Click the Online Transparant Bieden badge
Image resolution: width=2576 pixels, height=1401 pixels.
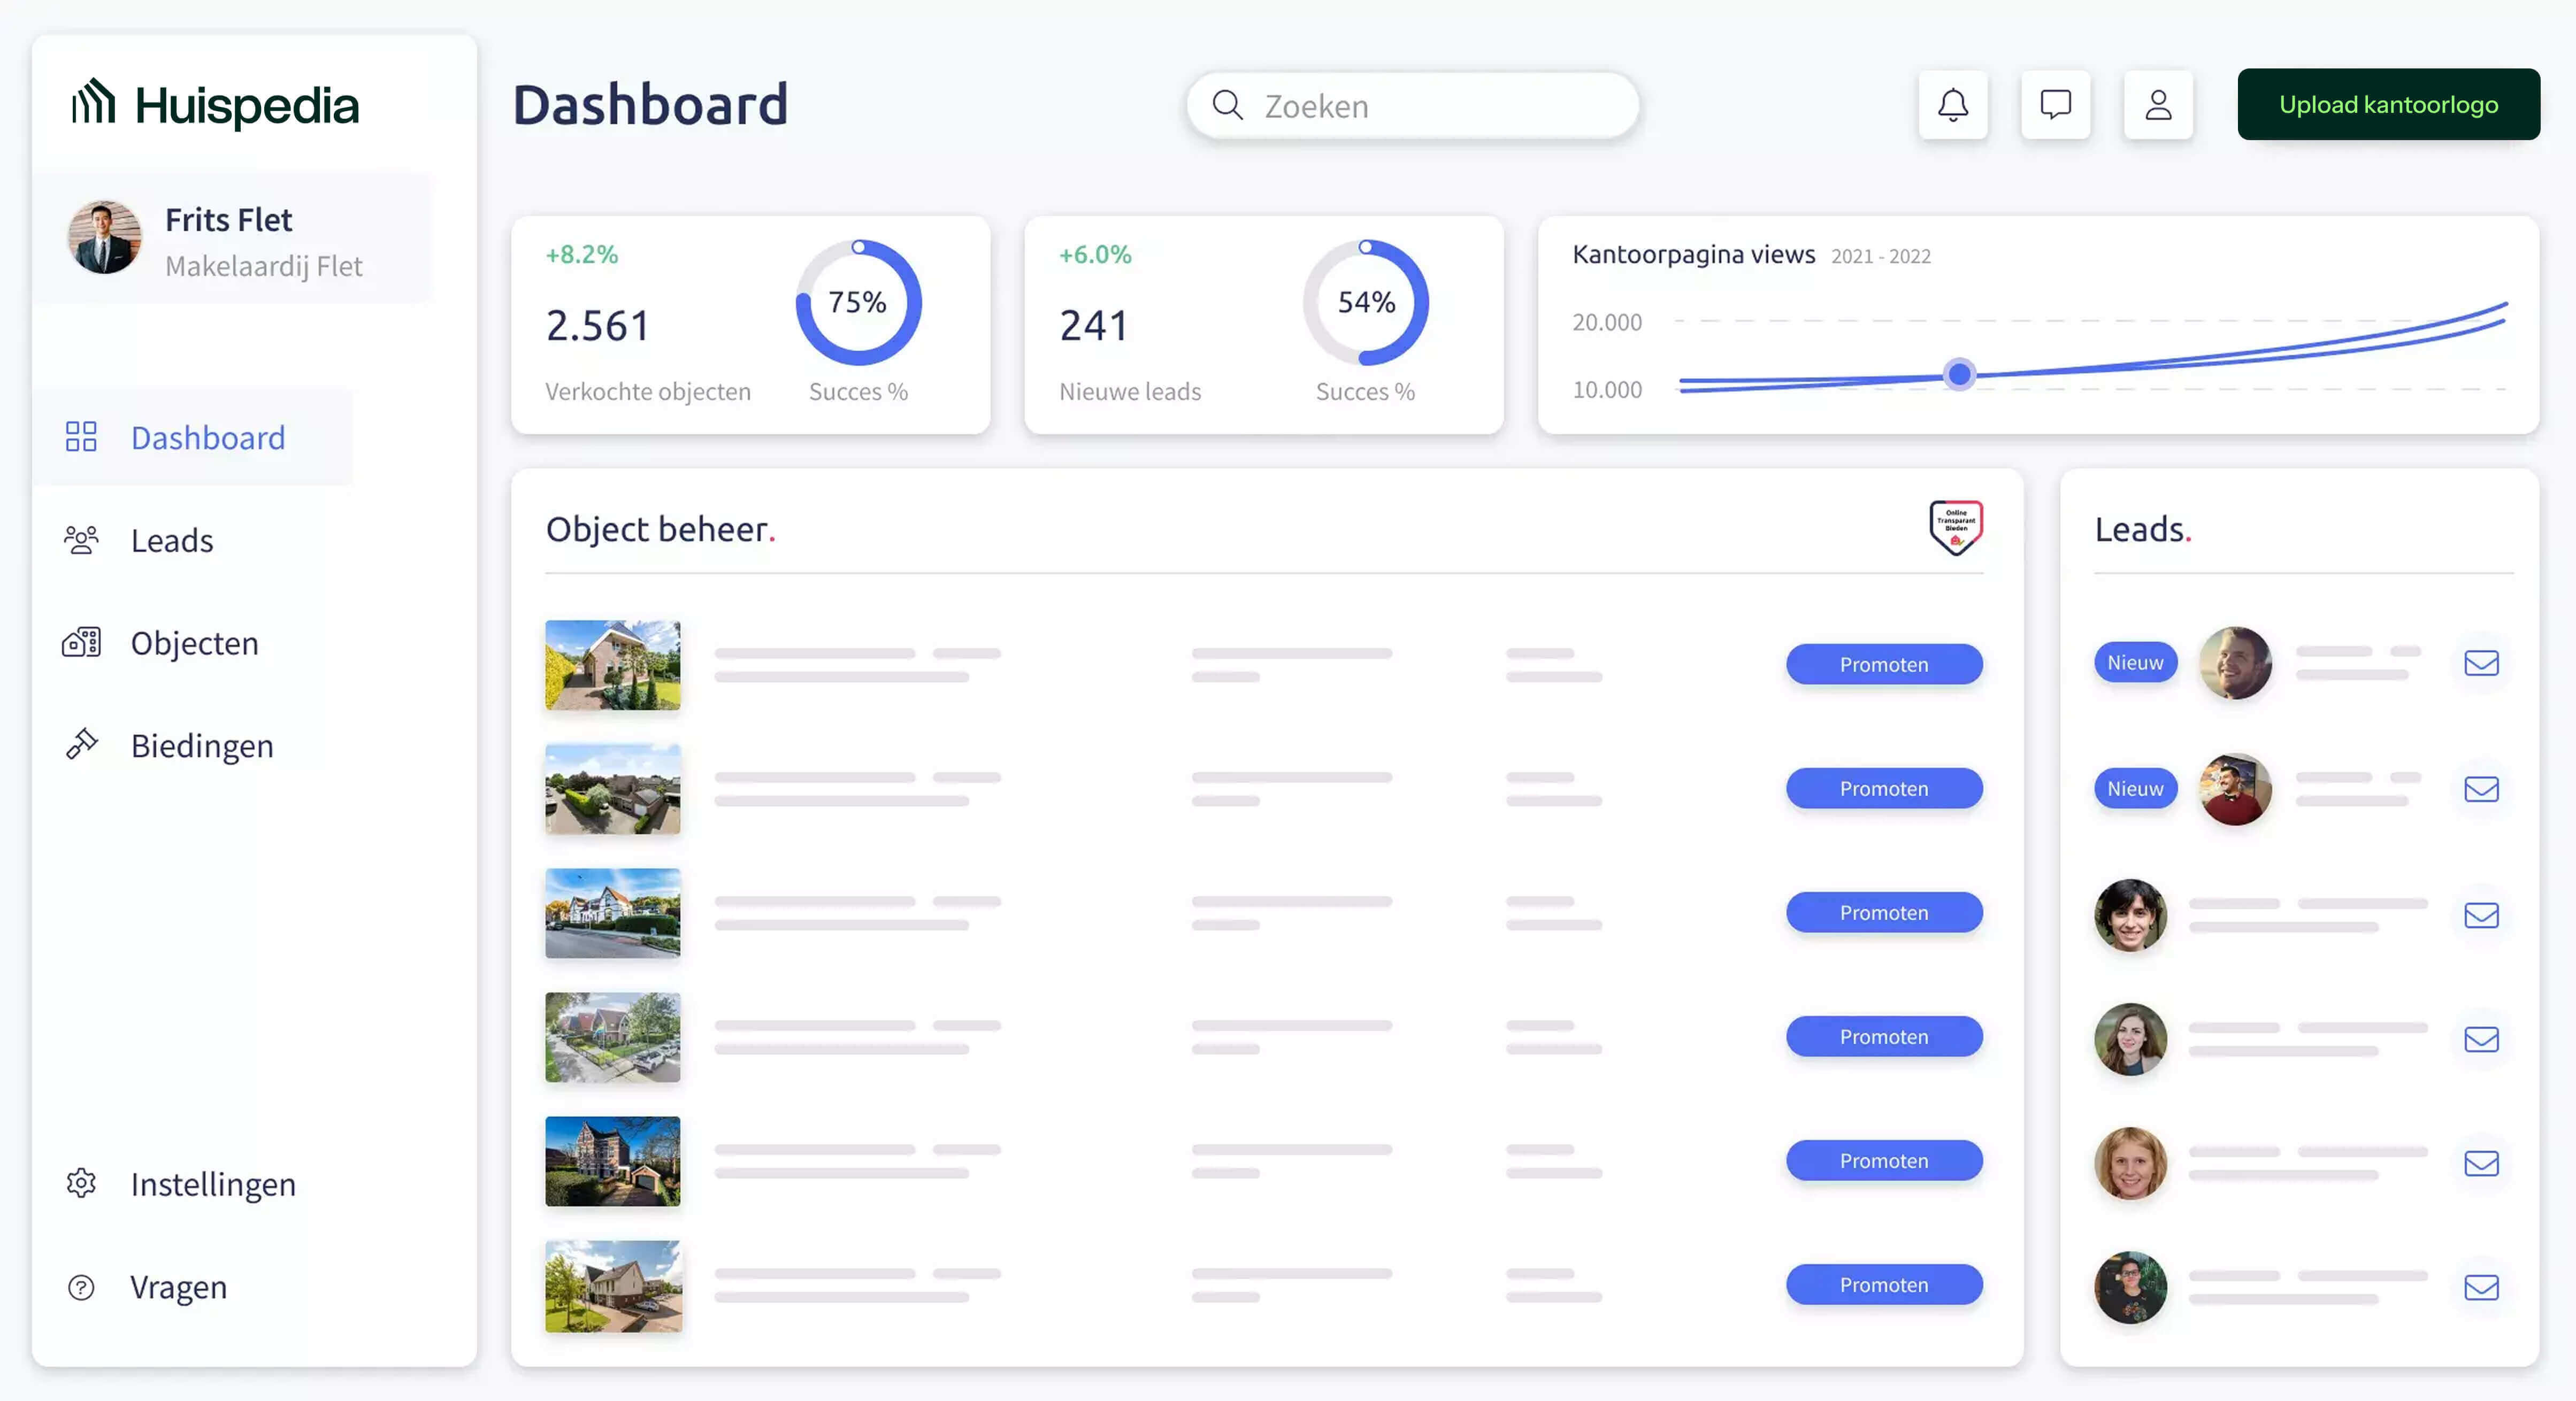[1955, 527]
